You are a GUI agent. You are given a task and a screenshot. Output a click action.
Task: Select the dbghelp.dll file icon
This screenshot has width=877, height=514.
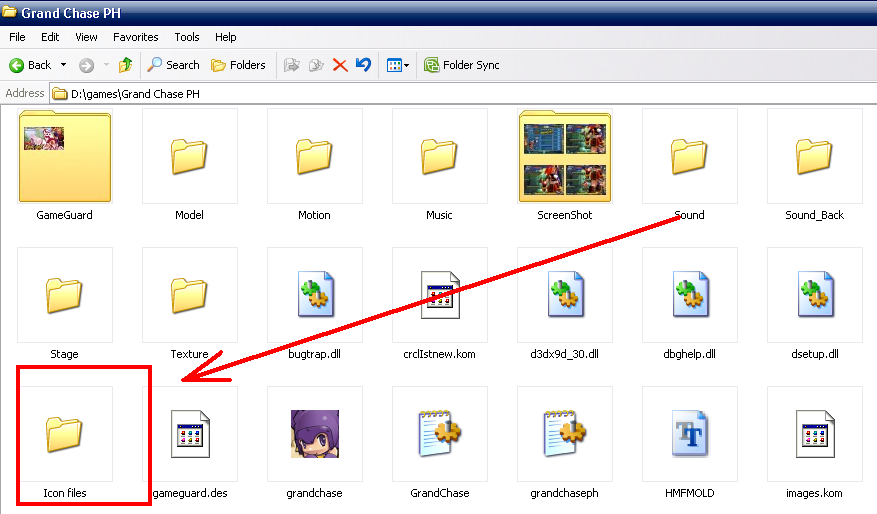point(690,295)
